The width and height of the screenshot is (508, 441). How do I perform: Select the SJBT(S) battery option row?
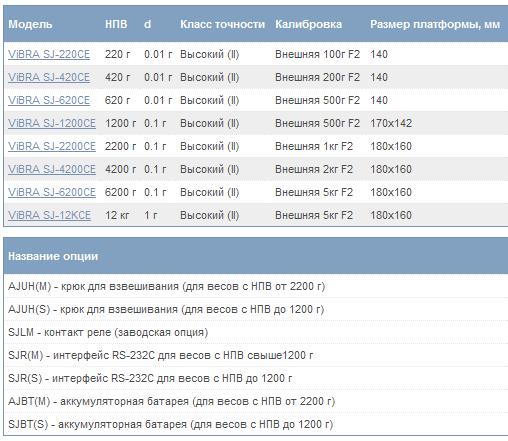[256, 424]
